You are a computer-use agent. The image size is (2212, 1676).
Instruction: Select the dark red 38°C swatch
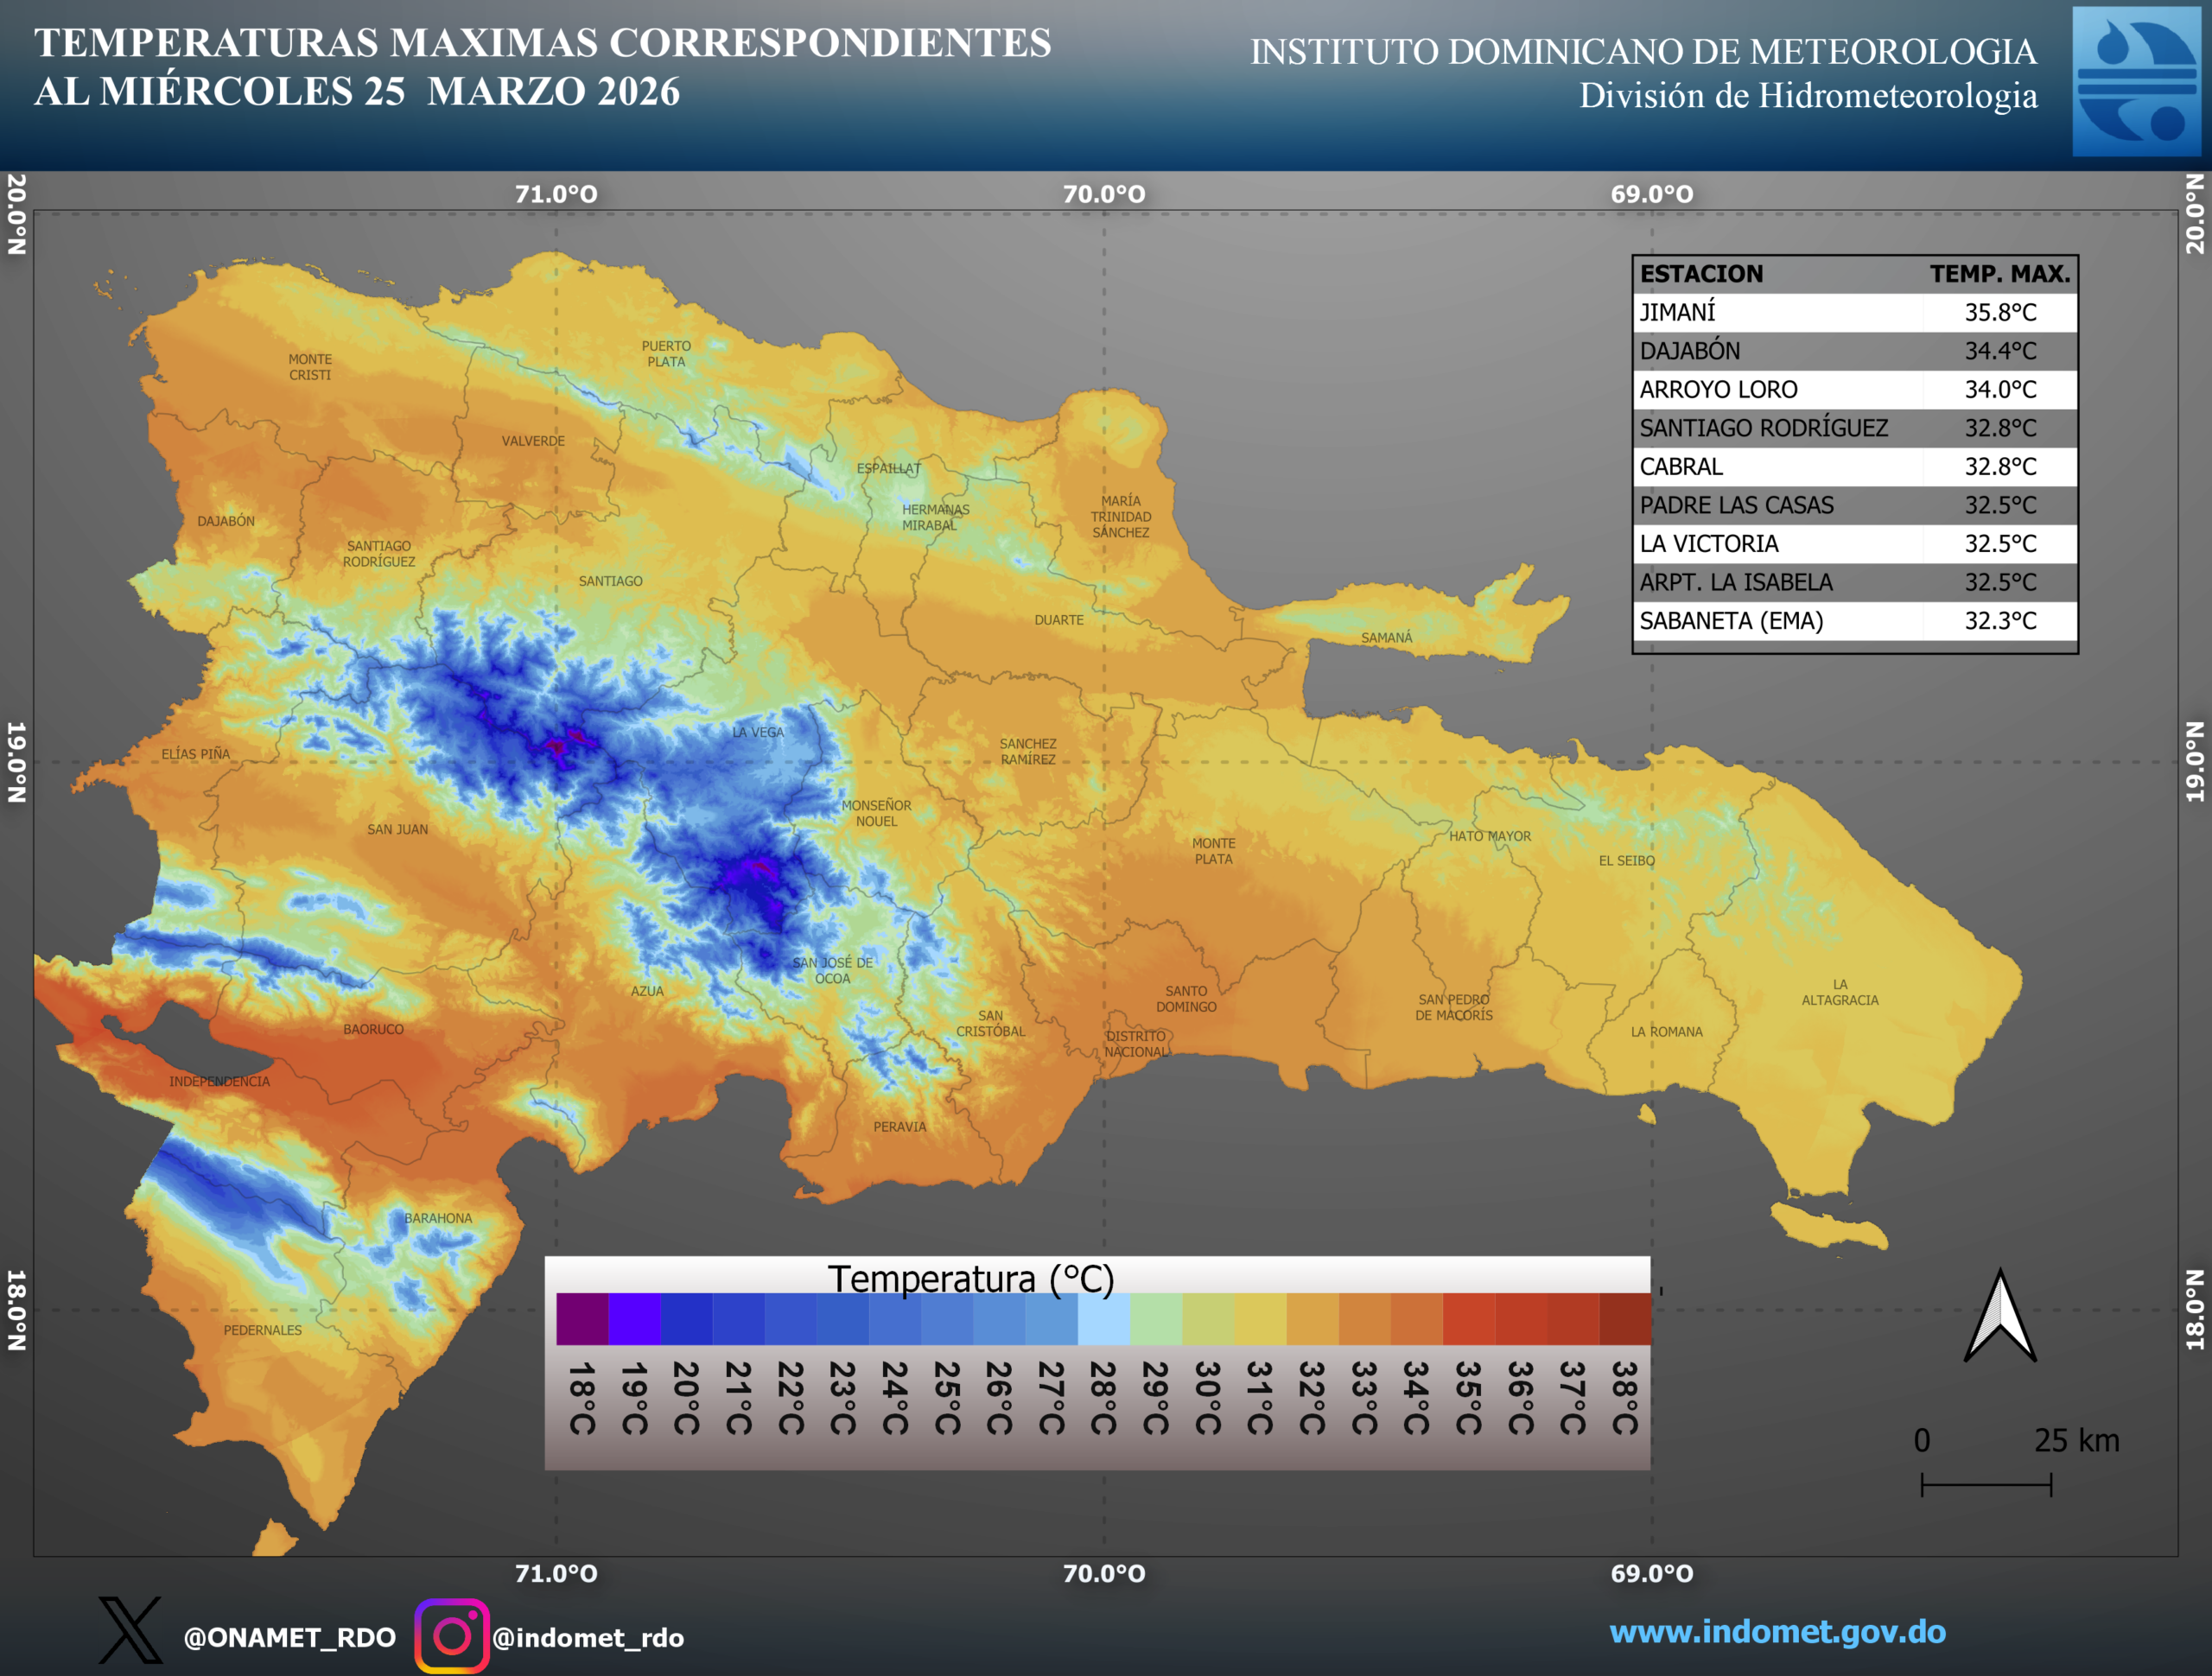click(1625, 1319)
